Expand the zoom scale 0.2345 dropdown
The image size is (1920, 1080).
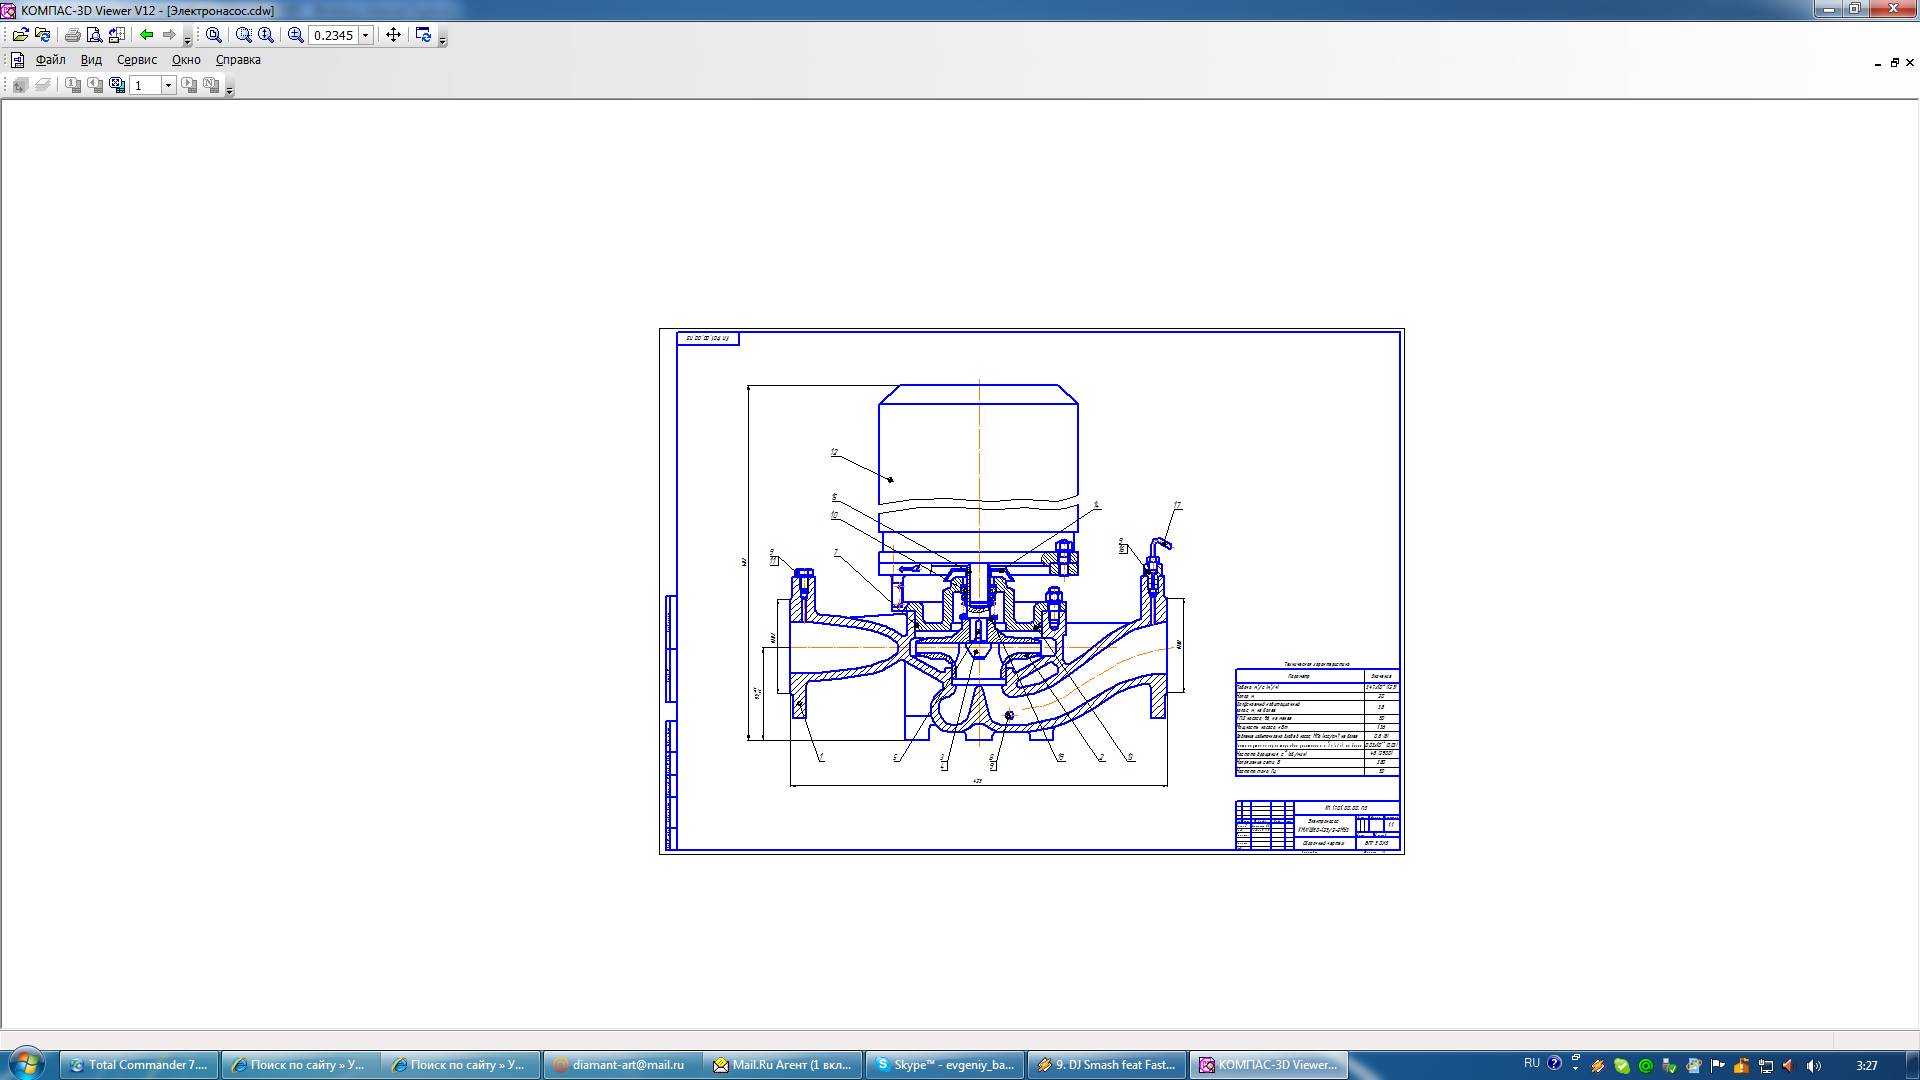pos(366,35)
